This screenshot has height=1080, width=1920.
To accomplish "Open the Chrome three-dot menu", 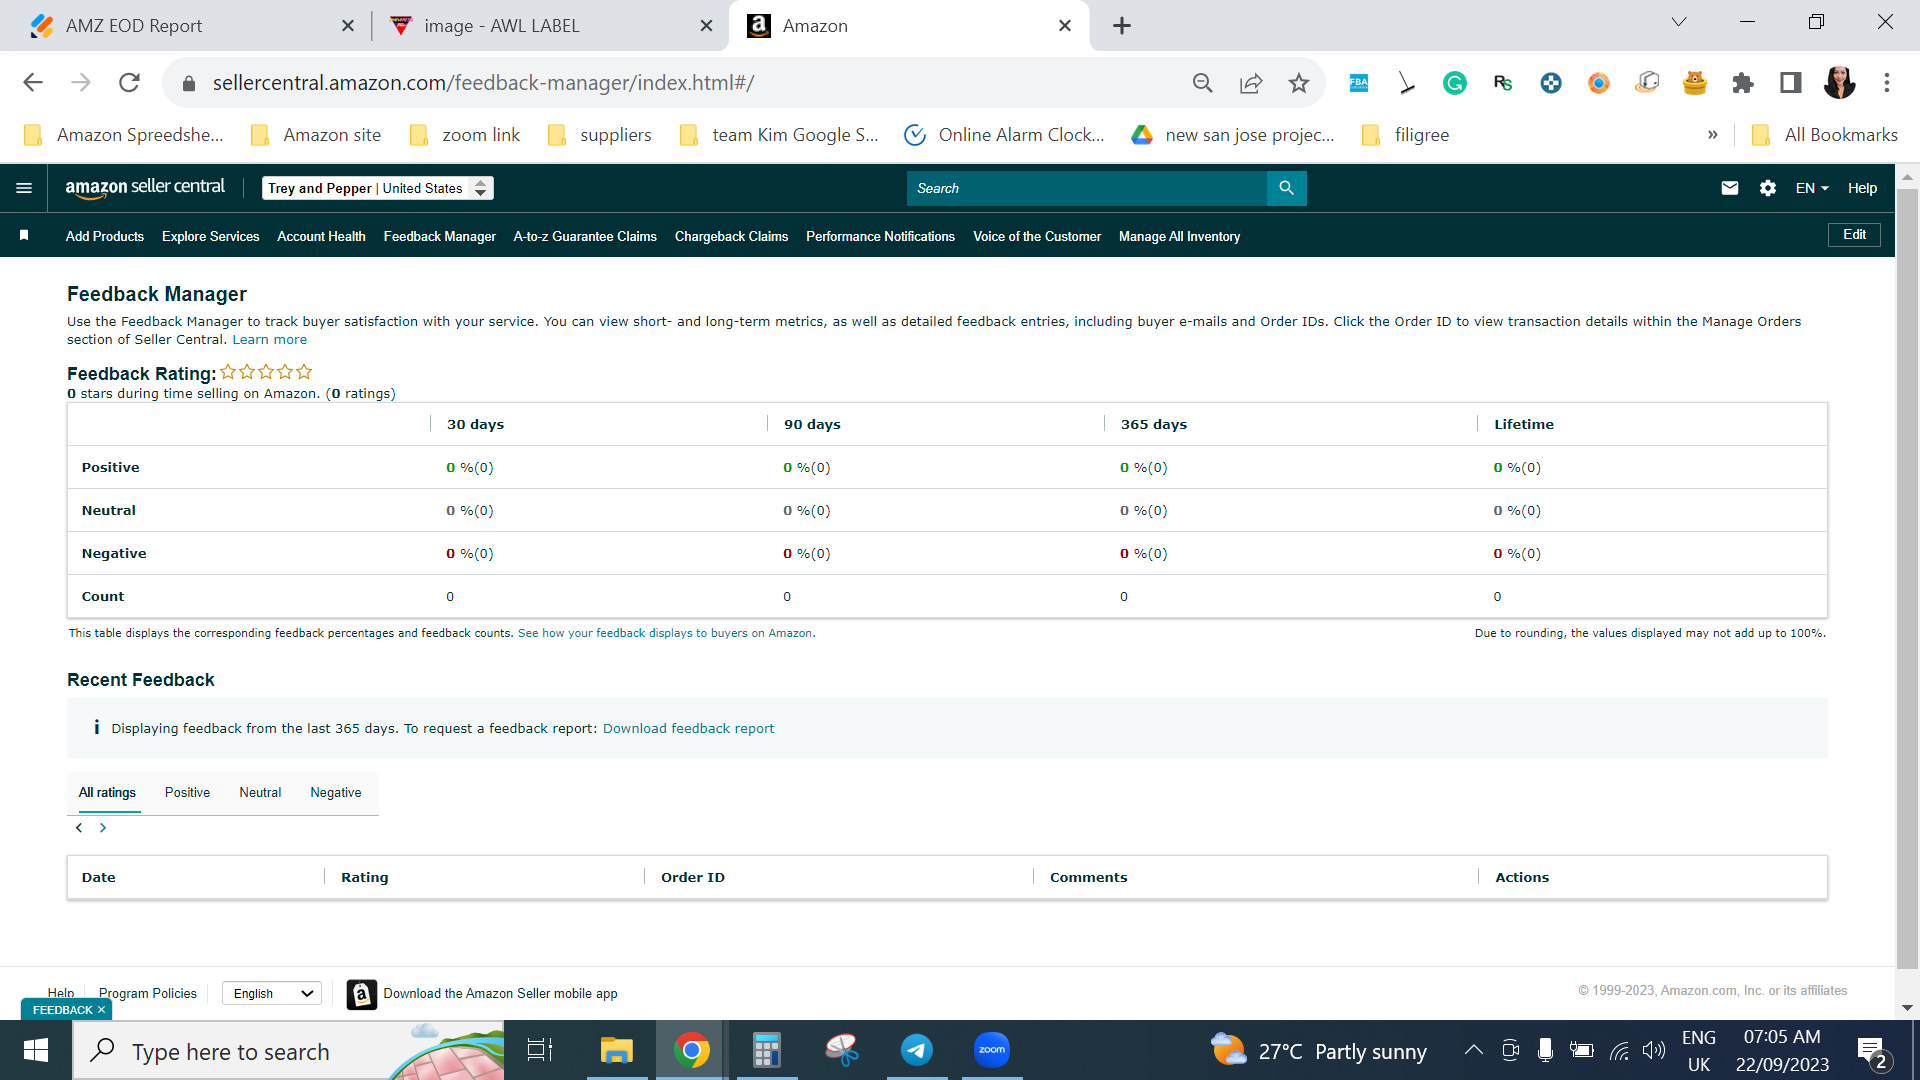I will 1887,83.
